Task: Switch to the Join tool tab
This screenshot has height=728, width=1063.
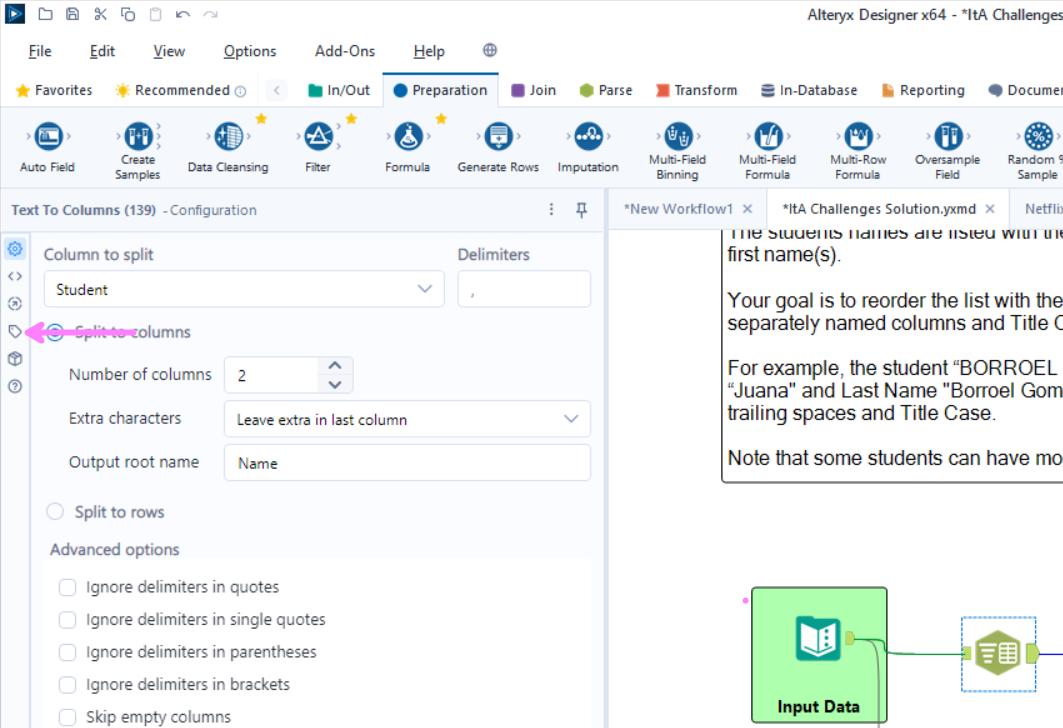Action: pyautogui.click(x=534, y=90)
